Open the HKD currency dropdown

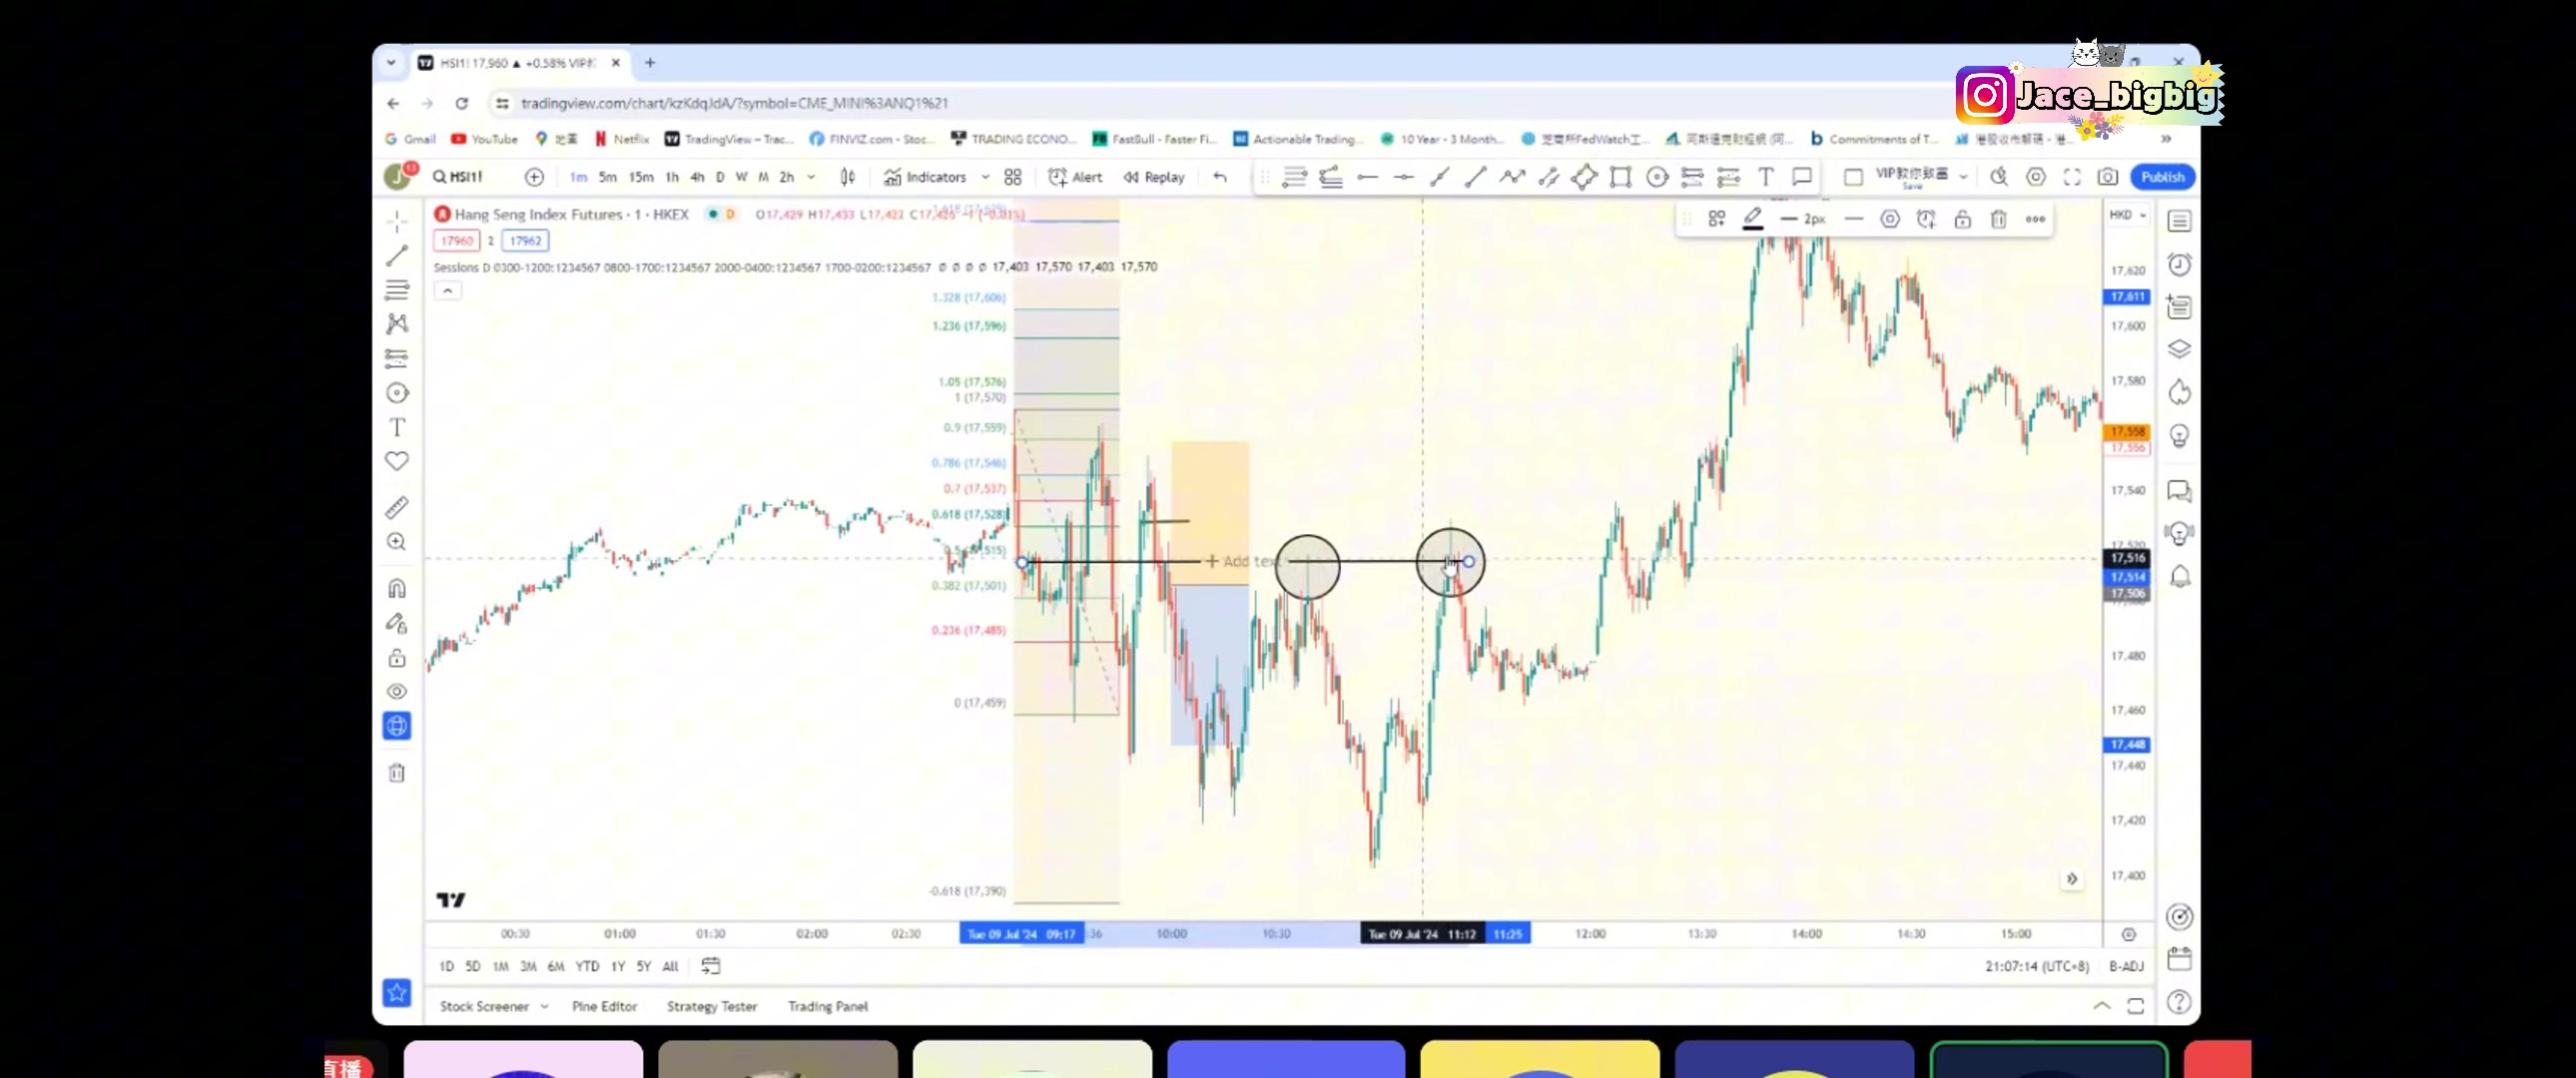pos(2127,215)
